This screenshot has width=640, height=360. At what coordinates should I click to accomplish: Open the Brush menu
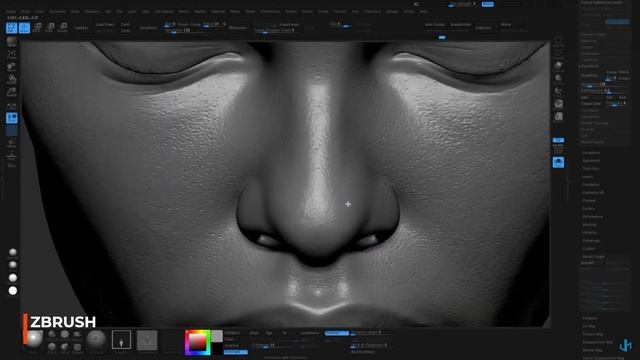(25, 11)
